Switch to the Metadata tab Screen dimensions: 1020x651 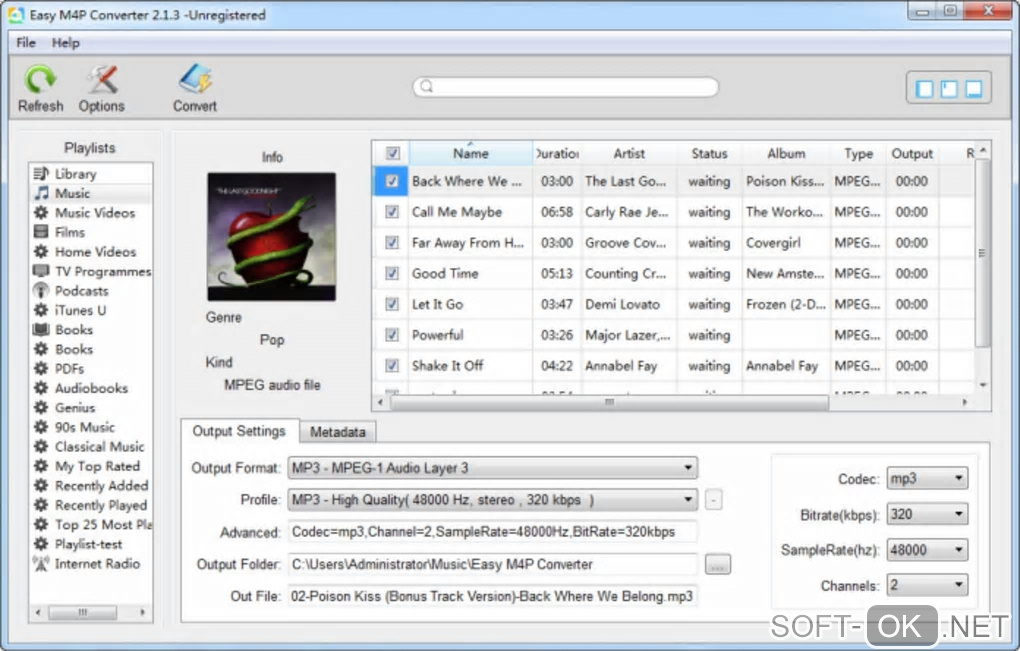coord(338,432)
